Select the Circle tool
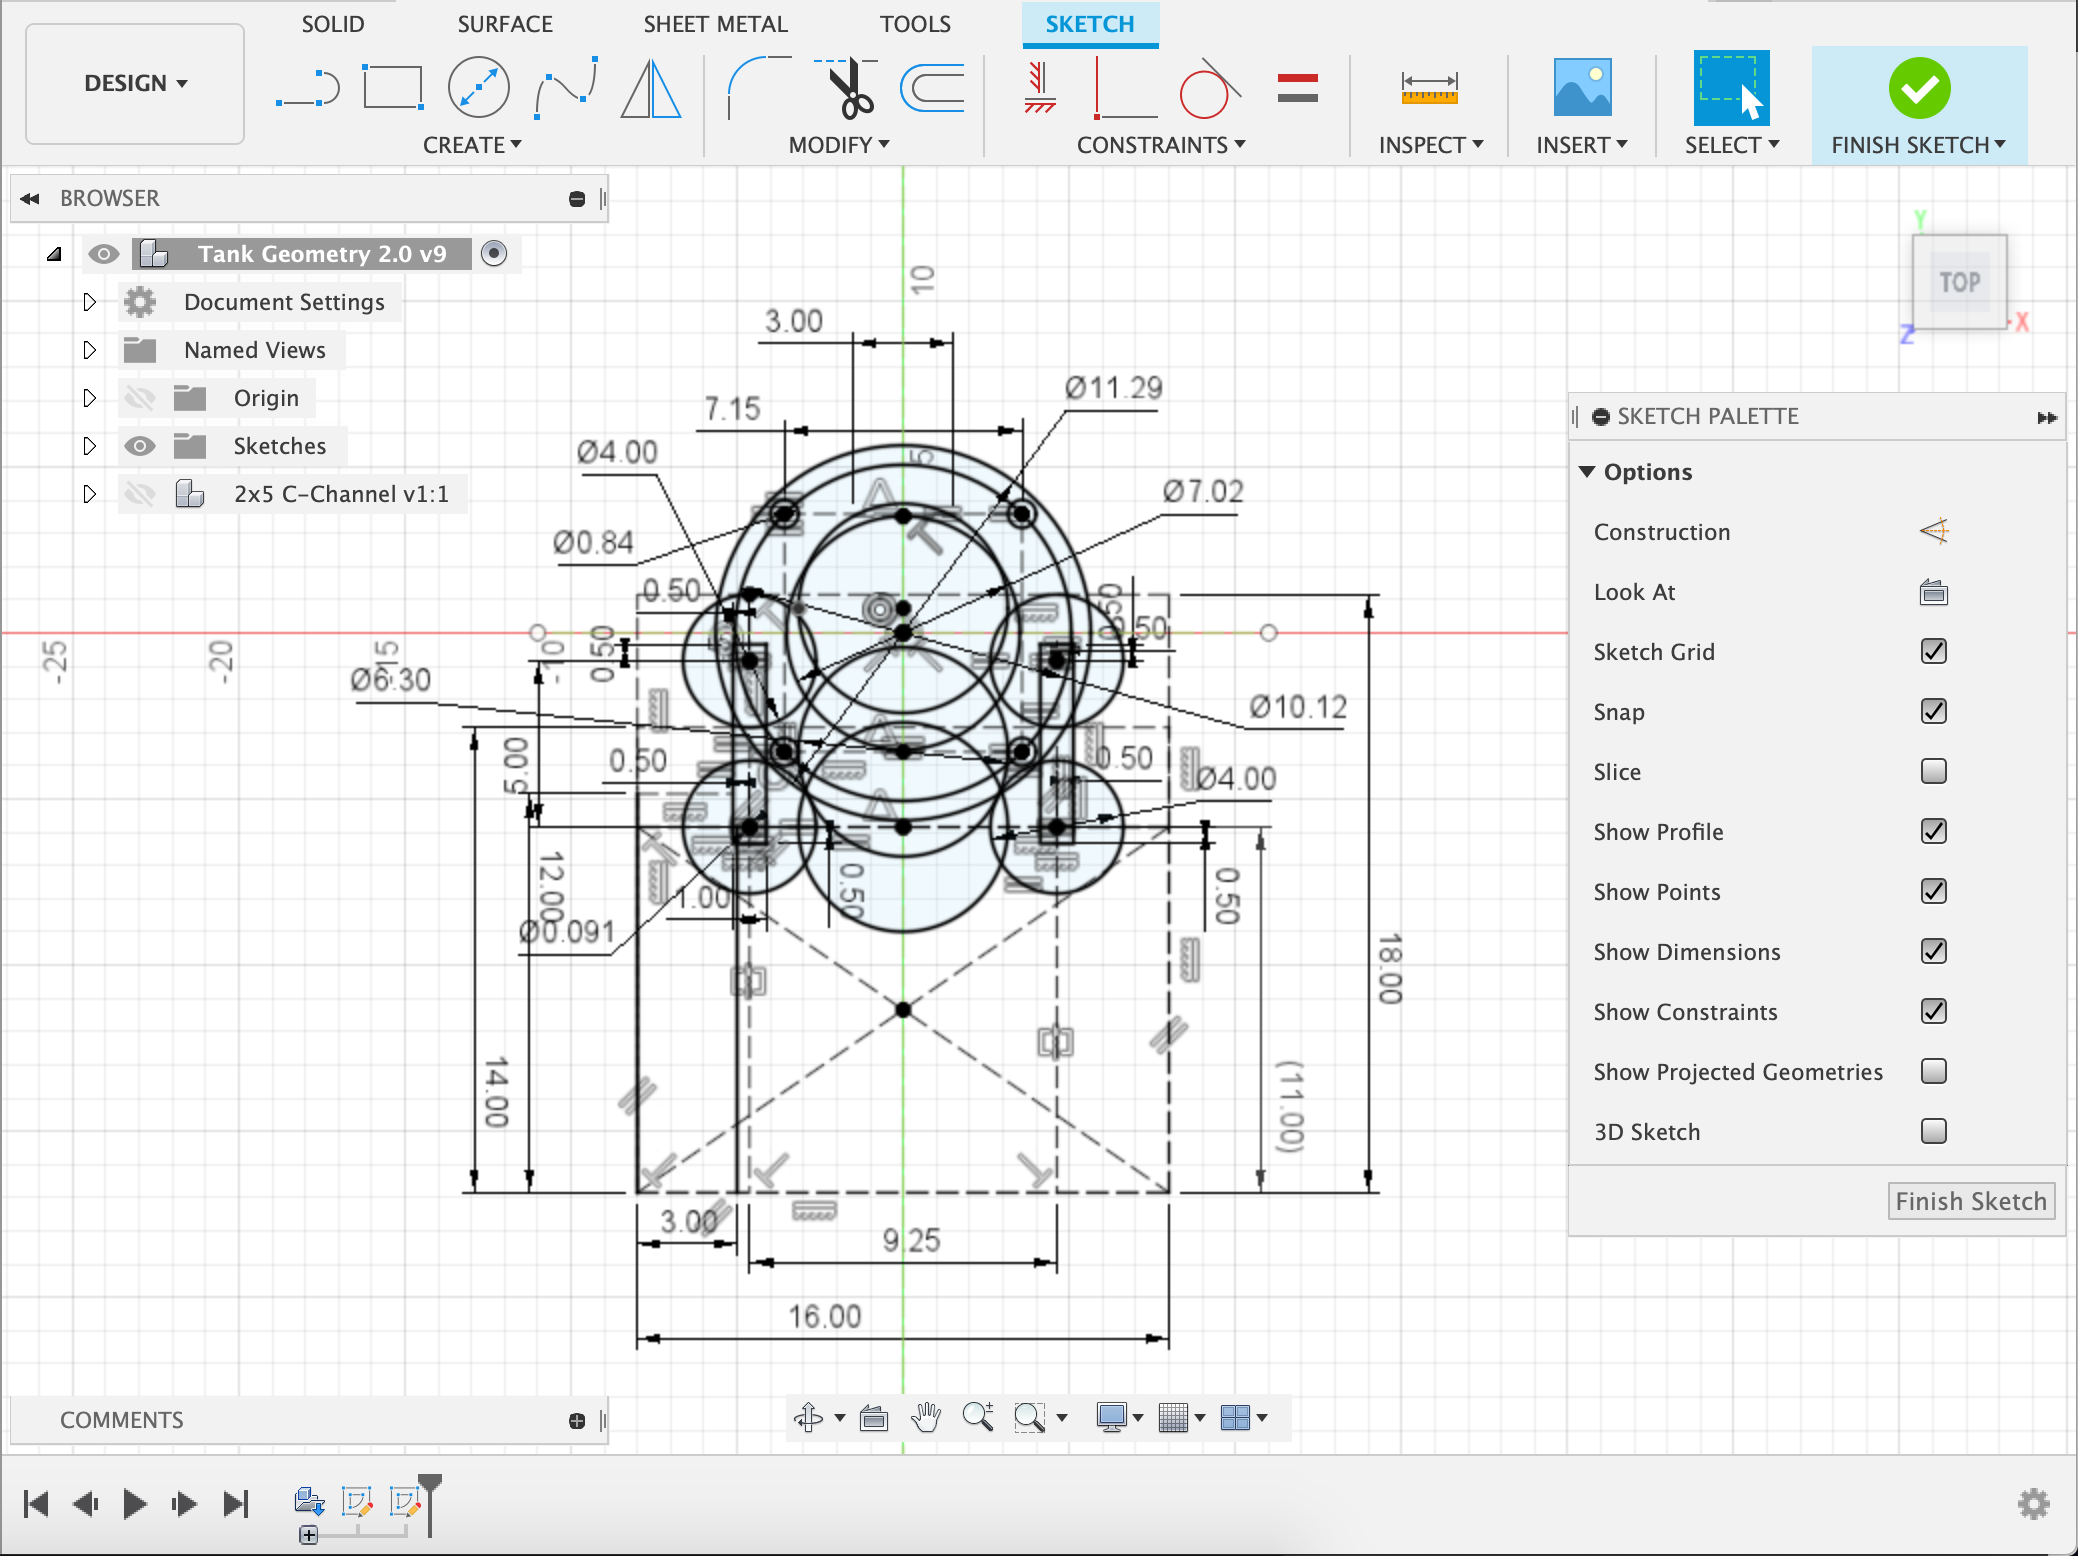The image size is (2078, 1556). coord(478,88)
